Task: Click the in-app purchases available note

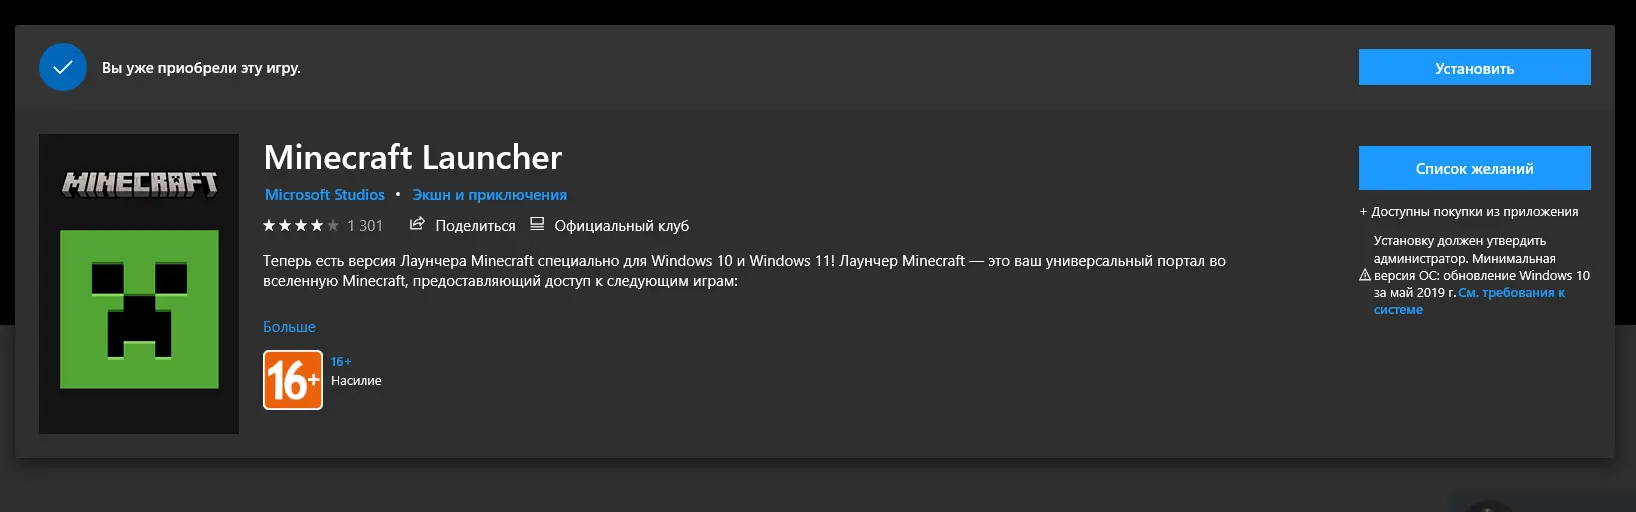Action: (1469, 212)
